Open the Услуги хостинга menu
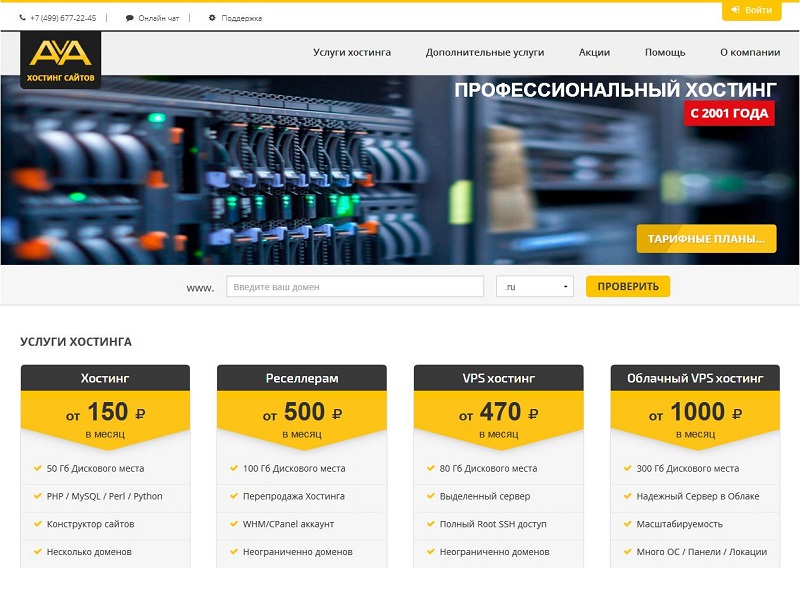The width and height of the screenshot is (800, 593). [352, 52]
